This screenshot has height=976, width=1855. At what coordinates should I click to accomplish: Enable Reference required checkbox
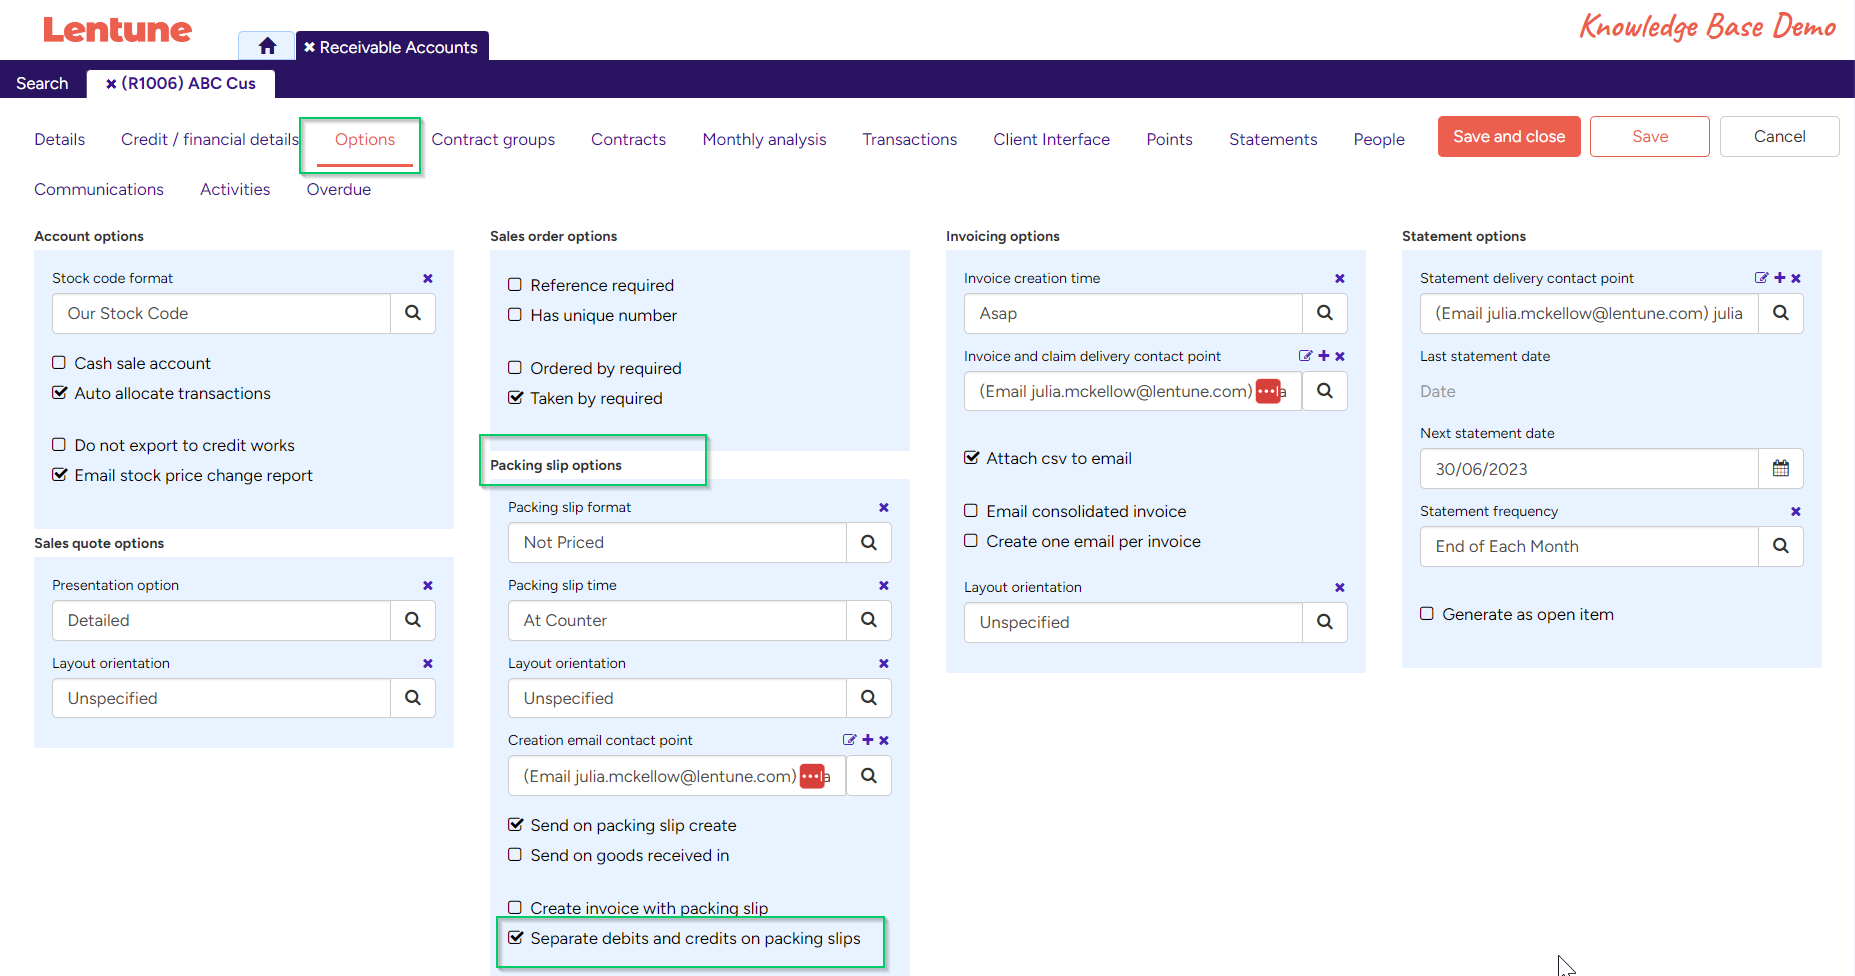515,285
